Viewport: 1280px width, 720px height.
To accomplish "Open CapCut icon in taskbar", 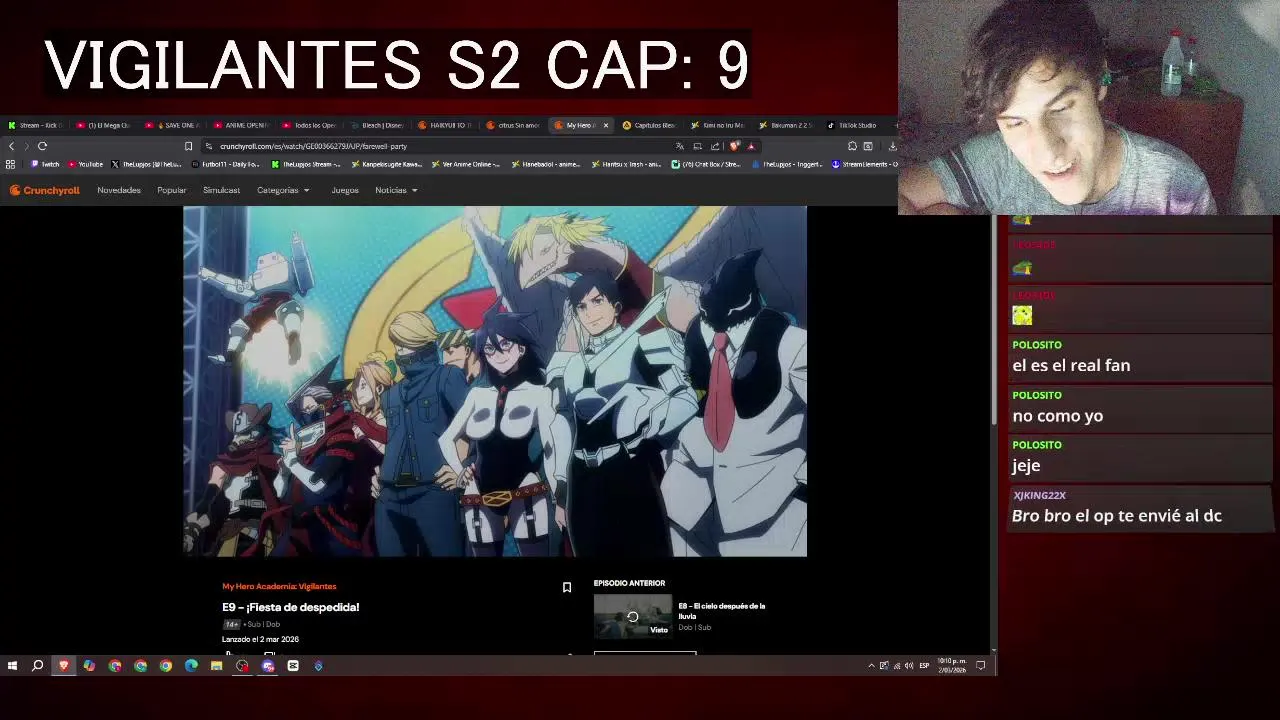I will [293, 666].
